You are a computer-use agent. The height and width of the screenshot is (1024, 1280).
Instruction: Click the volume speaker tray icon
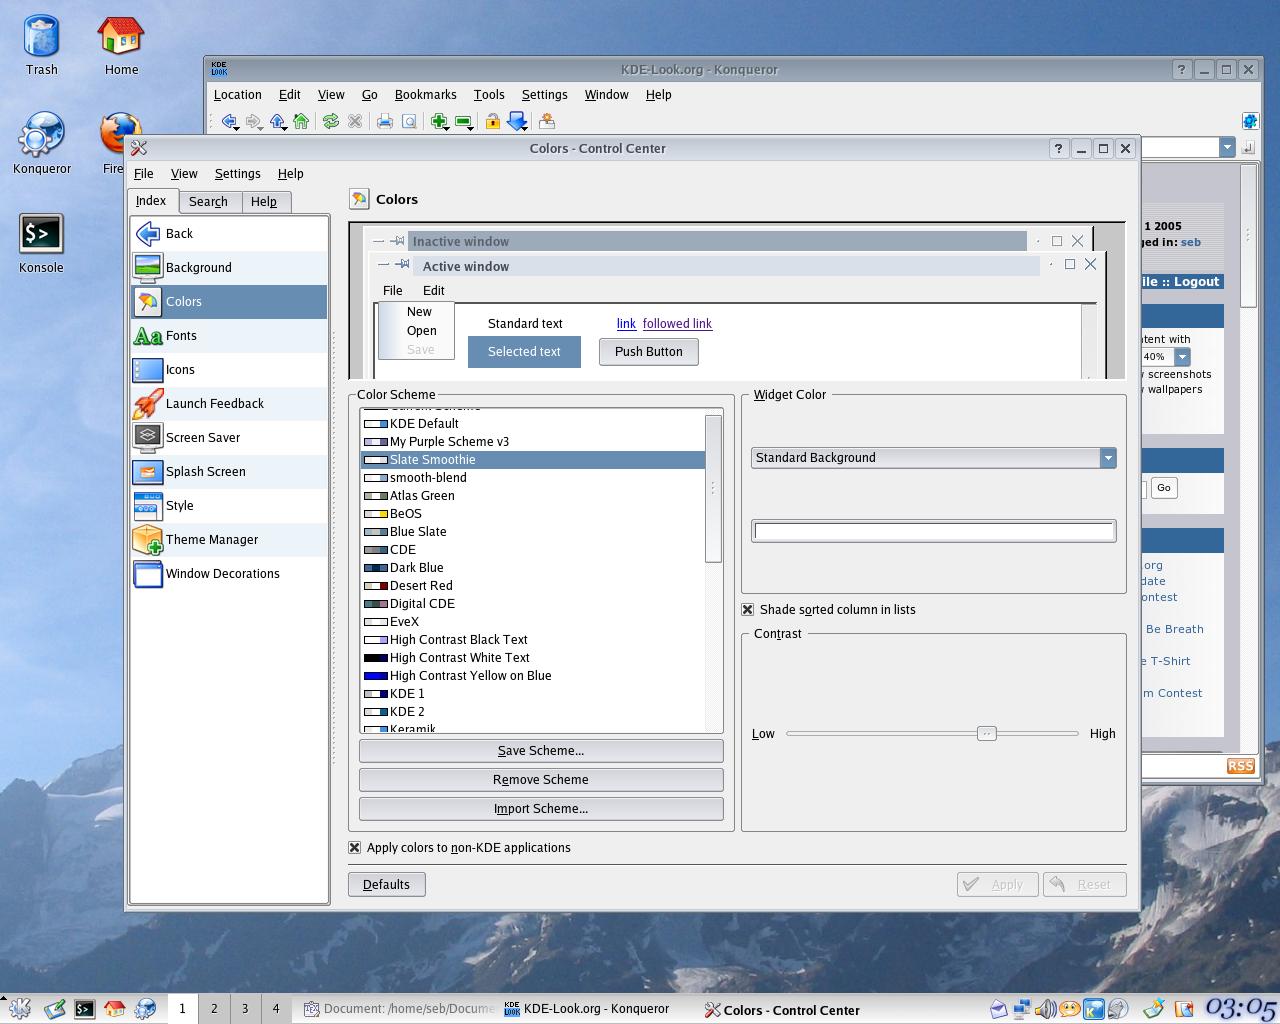click(x=1045, y=1009)
